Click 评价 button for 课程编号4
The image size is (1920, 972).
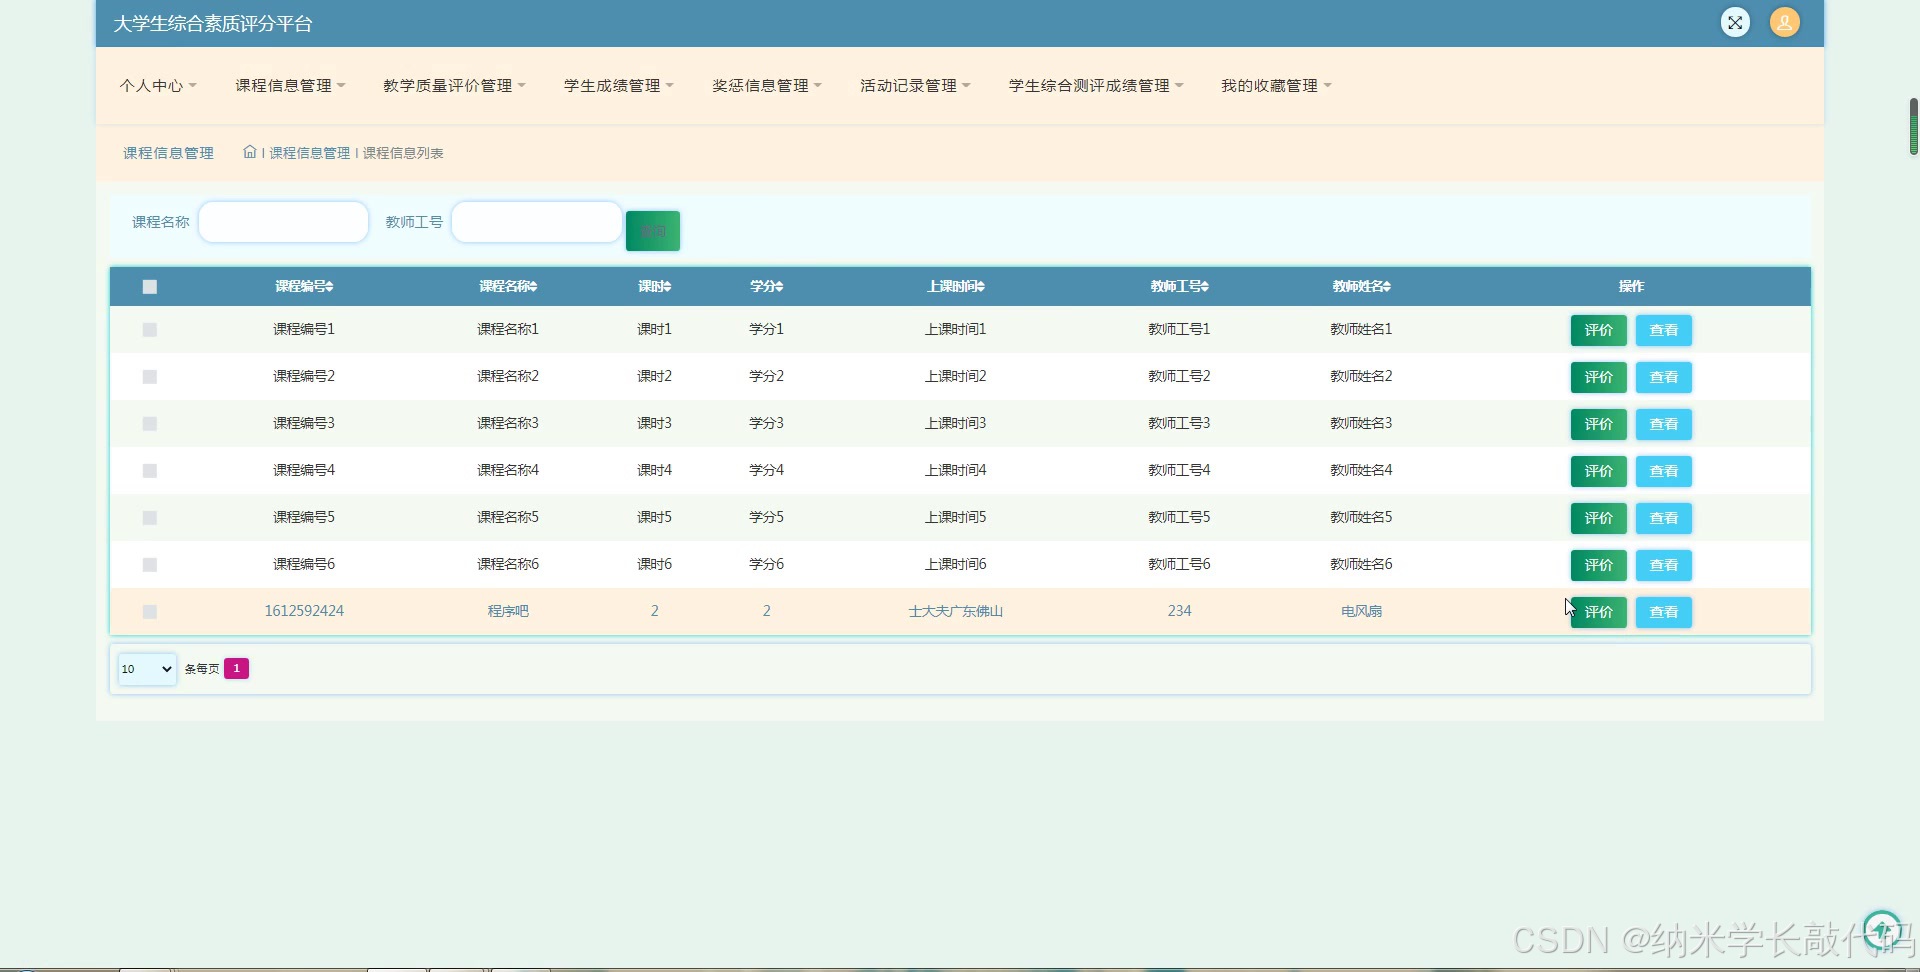point(1598,471)
